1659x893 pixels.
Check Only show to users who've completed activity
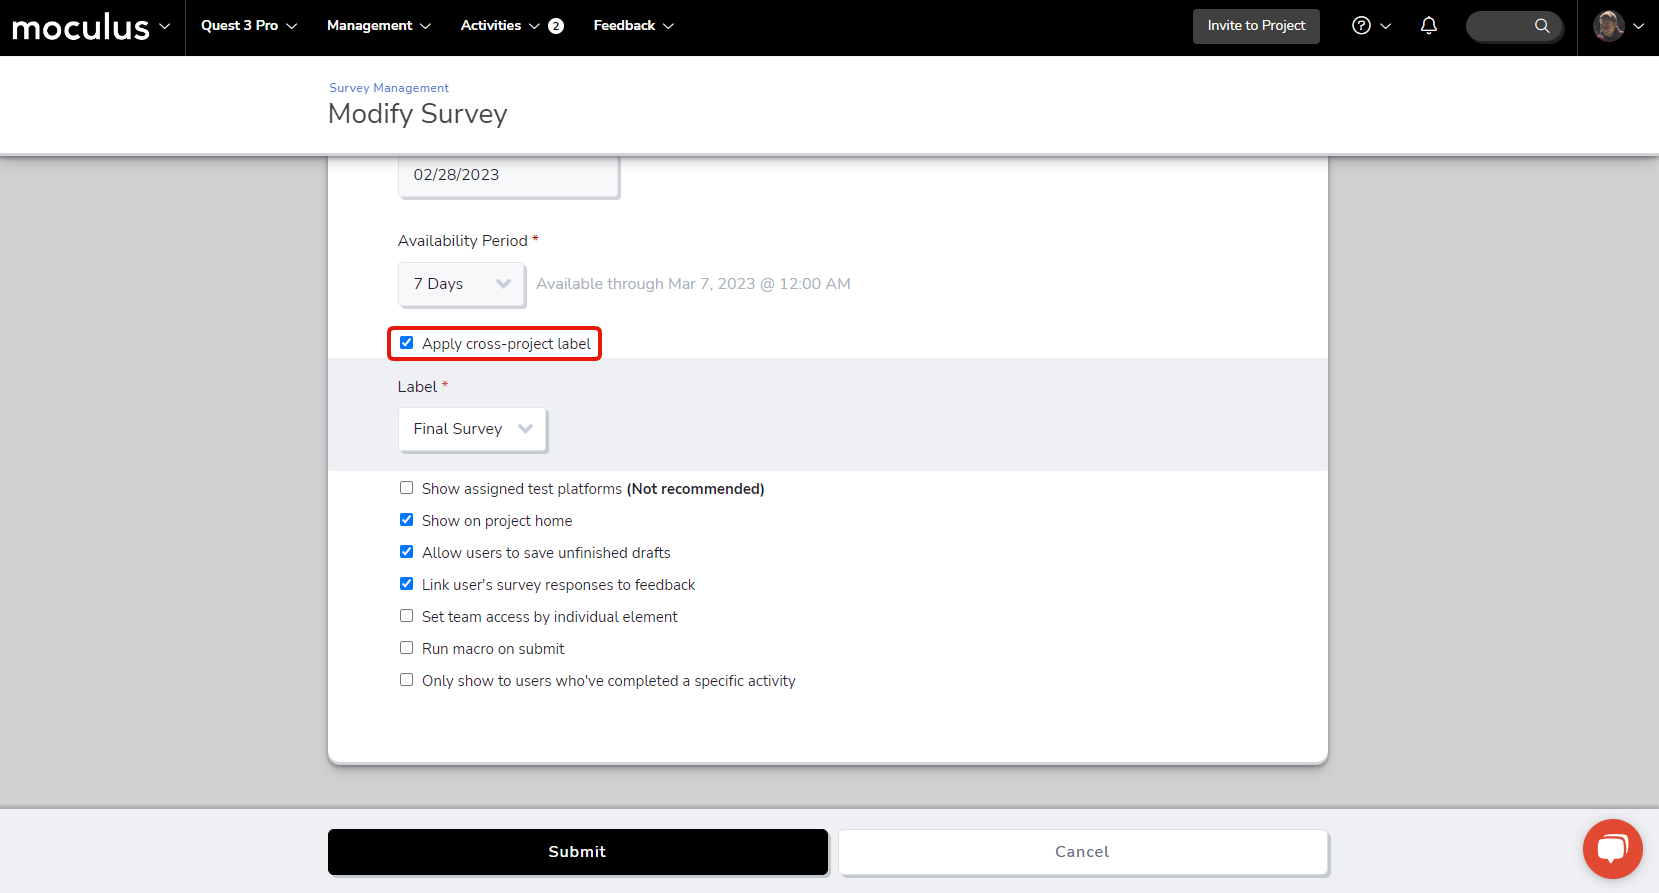click(406, 680)
